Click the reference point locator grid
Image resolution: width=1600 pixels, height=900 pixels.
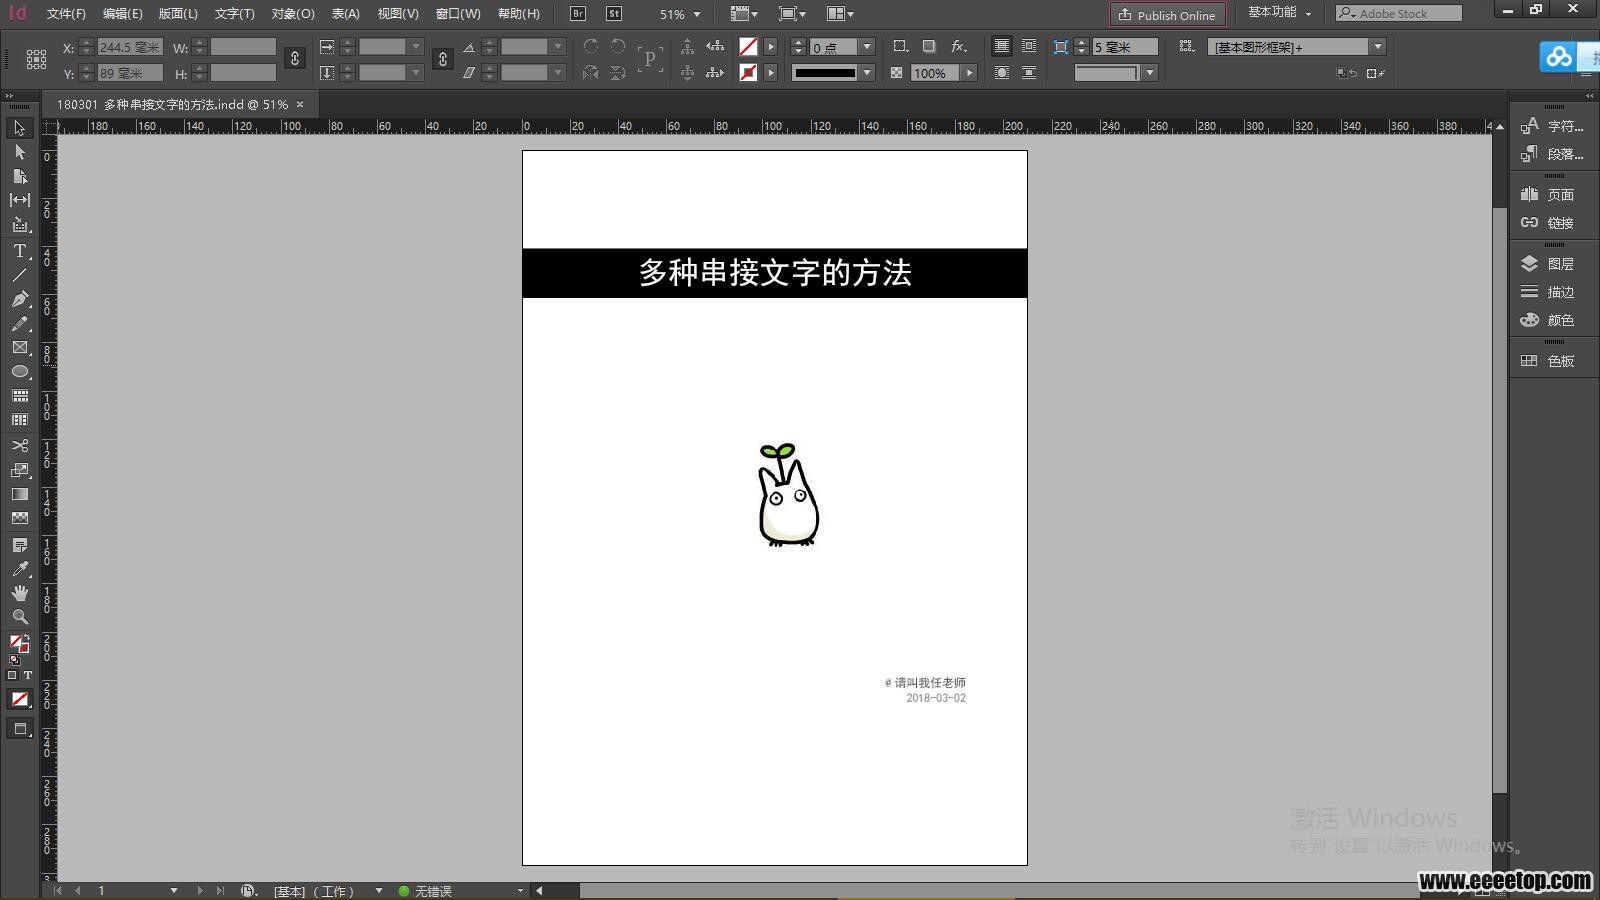(x=36, y=59)
